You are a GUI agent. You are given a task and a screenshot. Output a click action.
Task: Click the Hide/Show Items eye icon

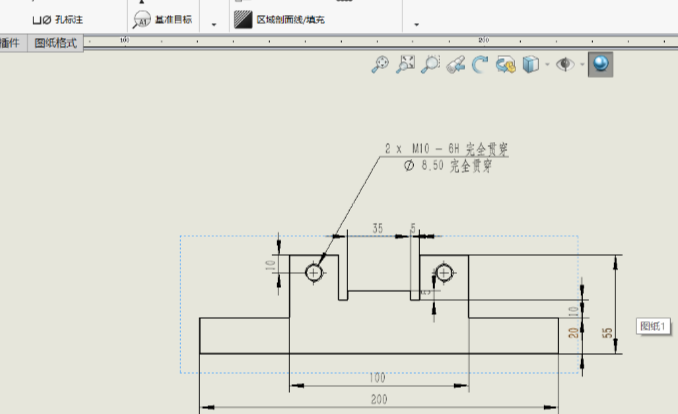(566, 65)
